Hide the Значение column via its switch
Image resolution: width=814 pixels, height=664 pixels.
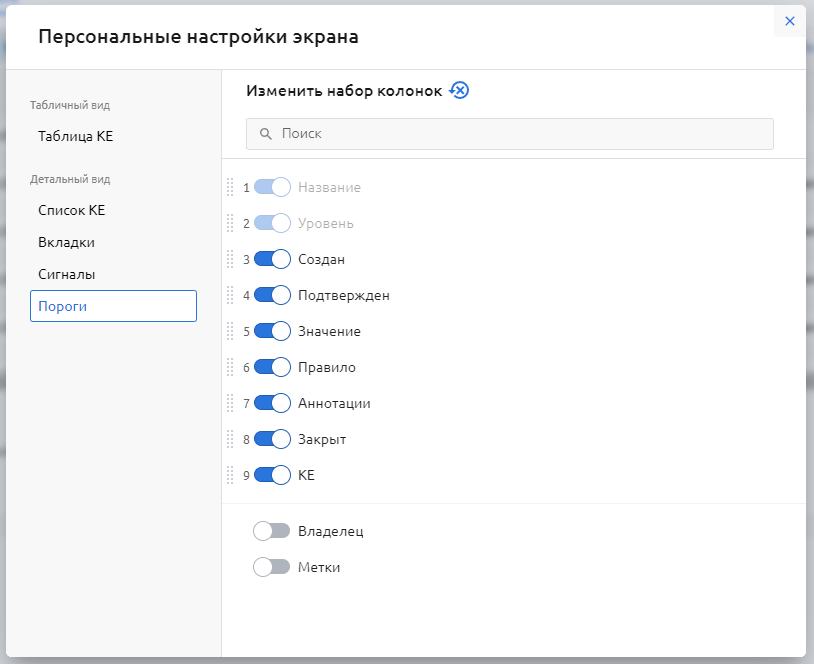272,331
